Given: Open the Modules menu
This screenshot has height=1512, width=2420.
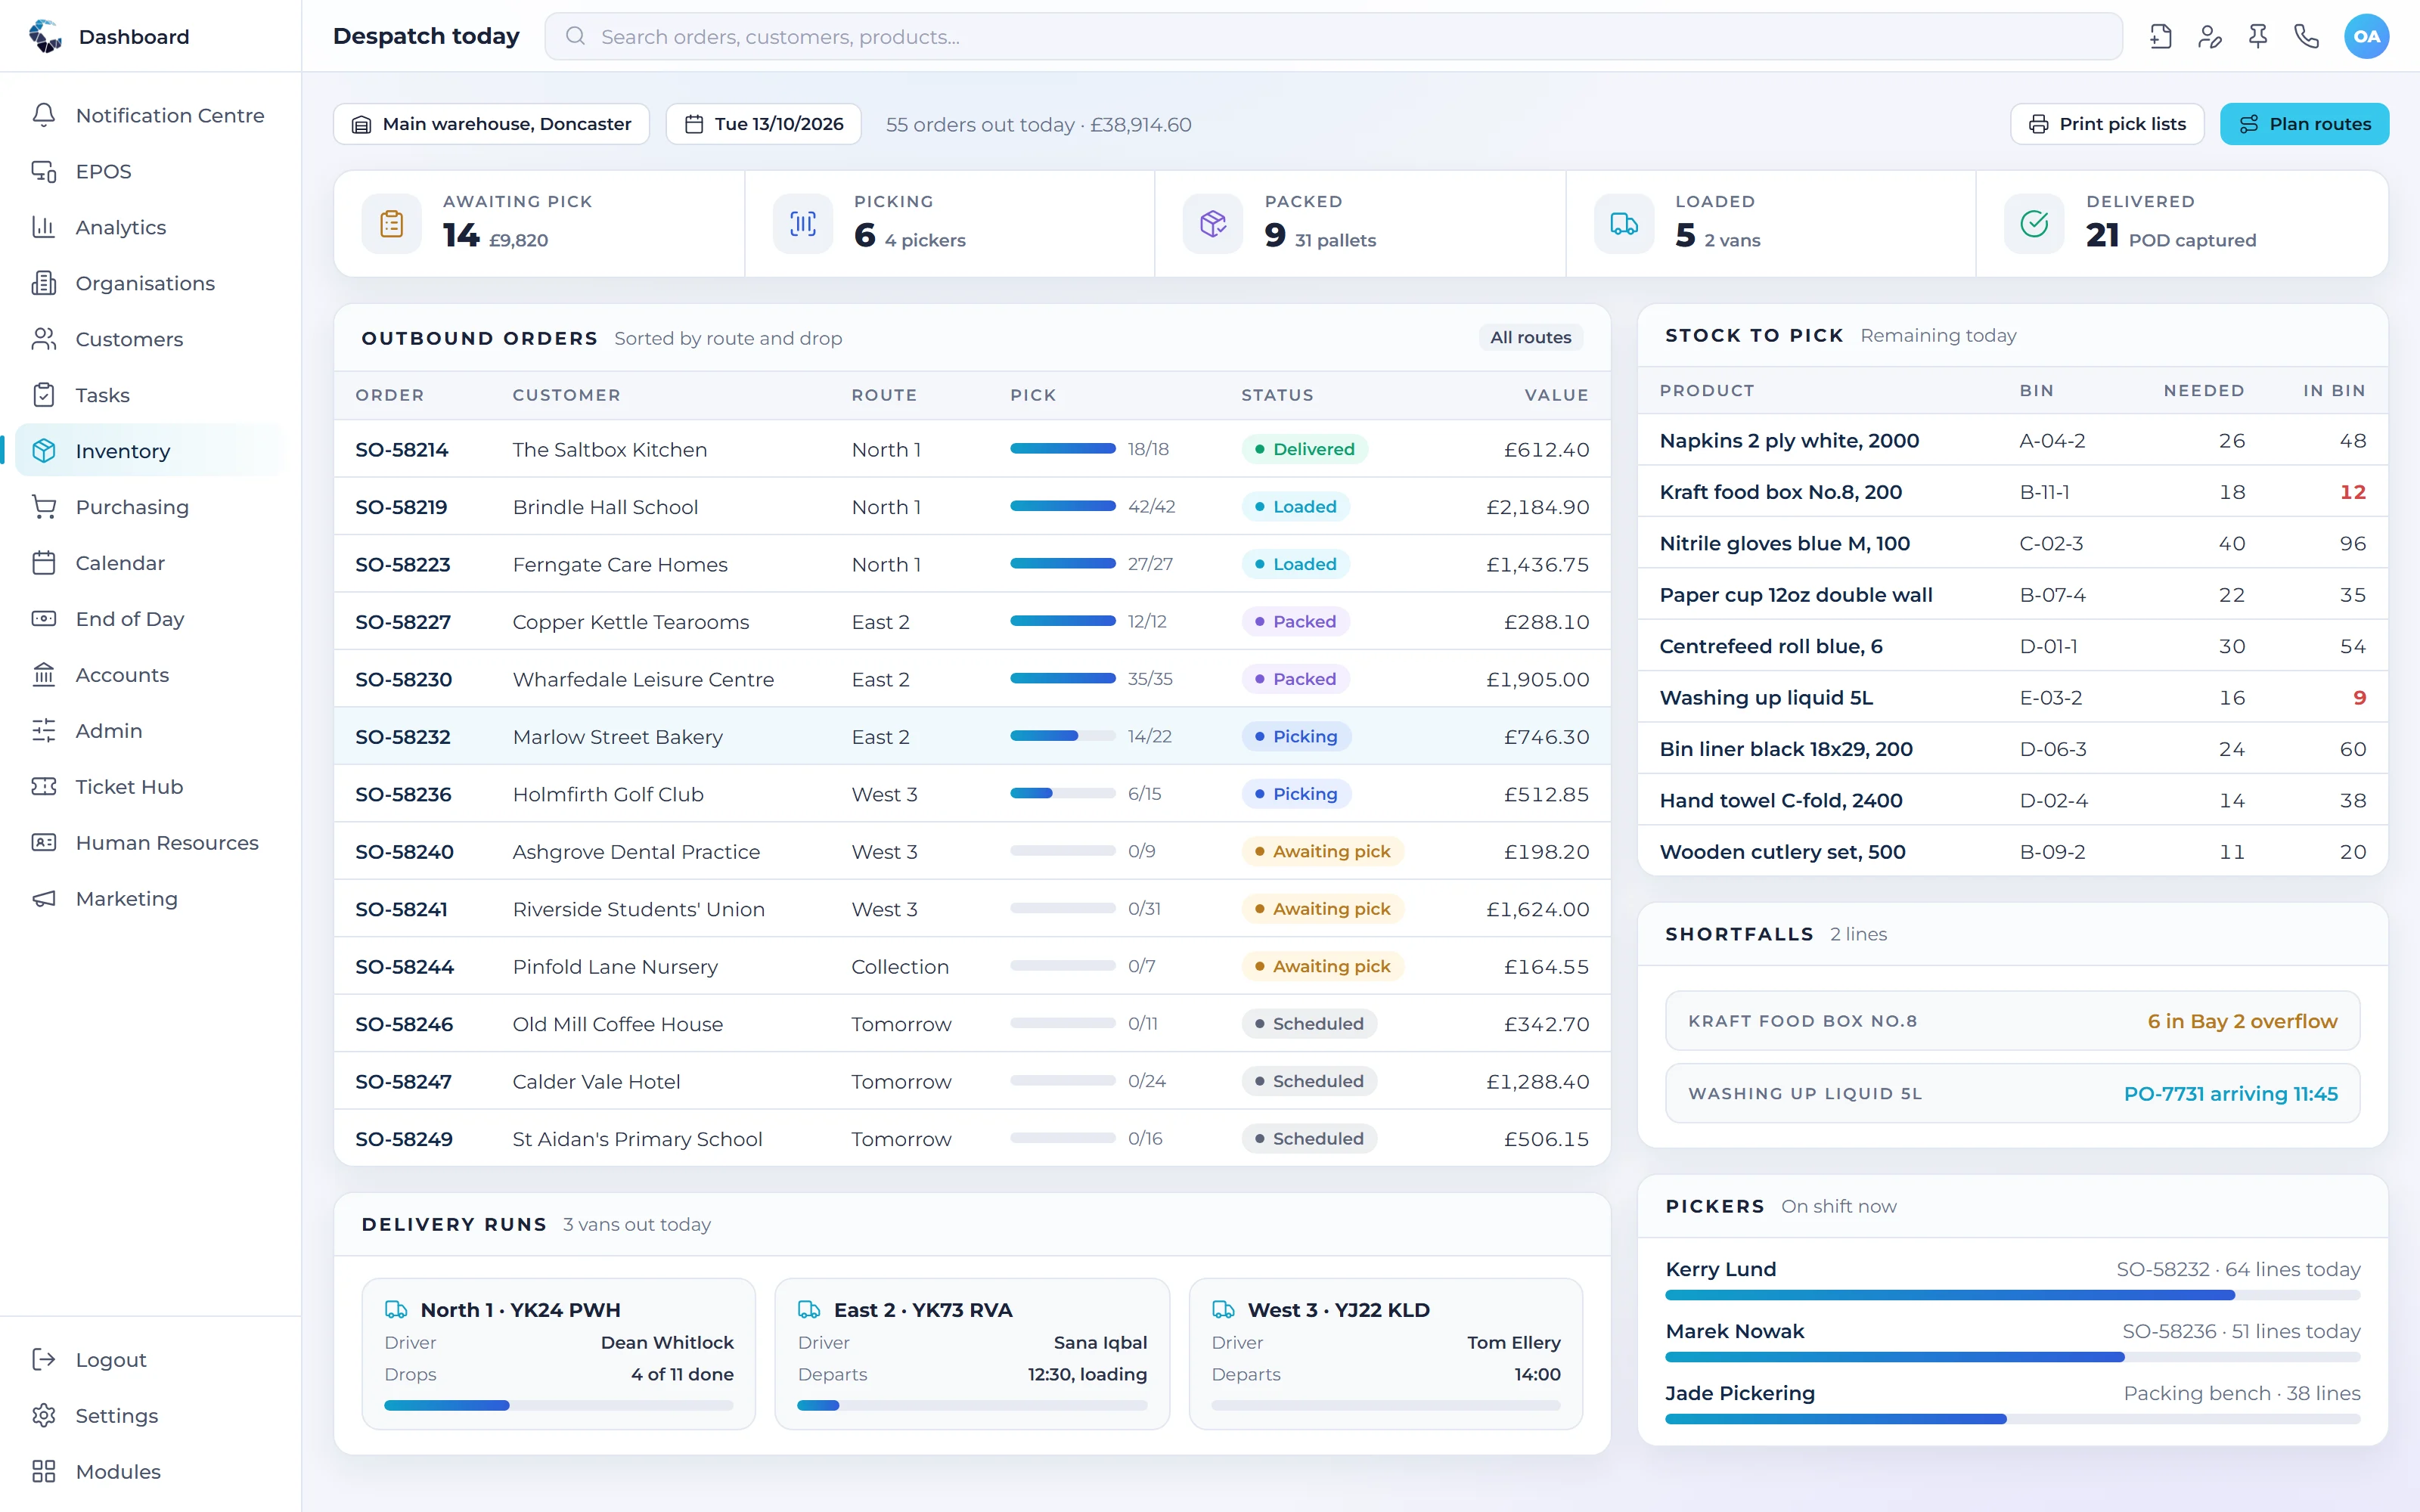Looking at the screenshot, I should pos(149,1472).
